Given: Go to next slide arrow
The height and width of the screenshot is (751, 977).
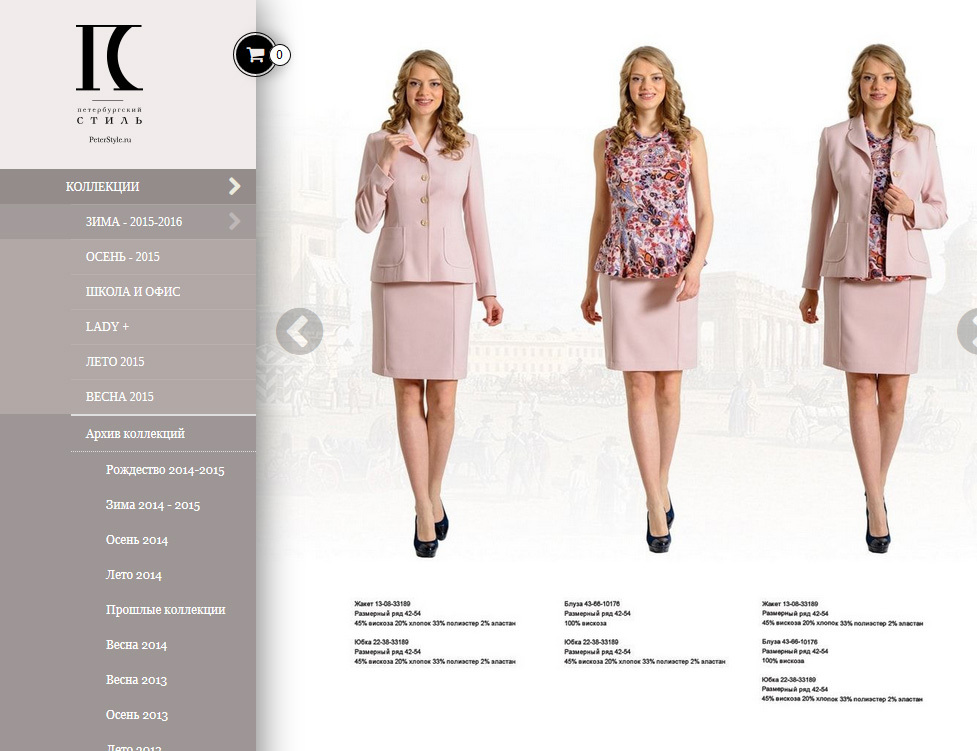Looking at the screenshot, I should point(970,331).
